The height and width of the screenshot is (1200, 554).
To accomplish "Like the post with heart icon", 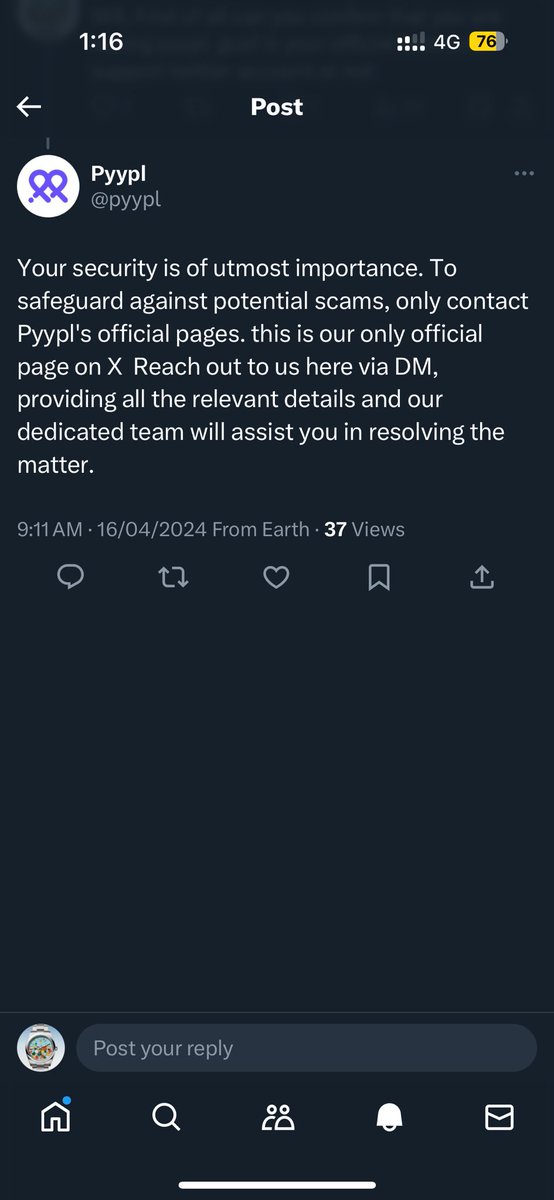I will (276, 577).
